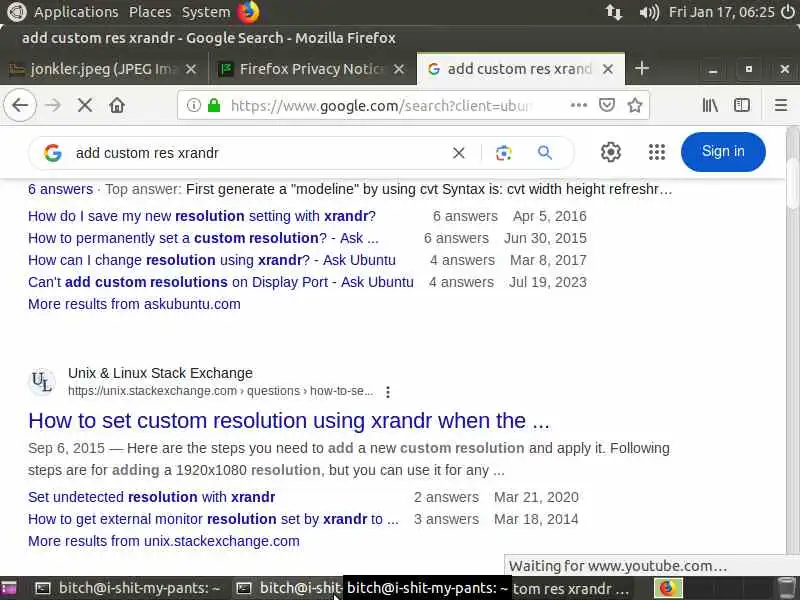Click the 'Mar 21, 2020' date text
Image resolution: width=800 pixels, height=600 pixels.
point(536,497)
